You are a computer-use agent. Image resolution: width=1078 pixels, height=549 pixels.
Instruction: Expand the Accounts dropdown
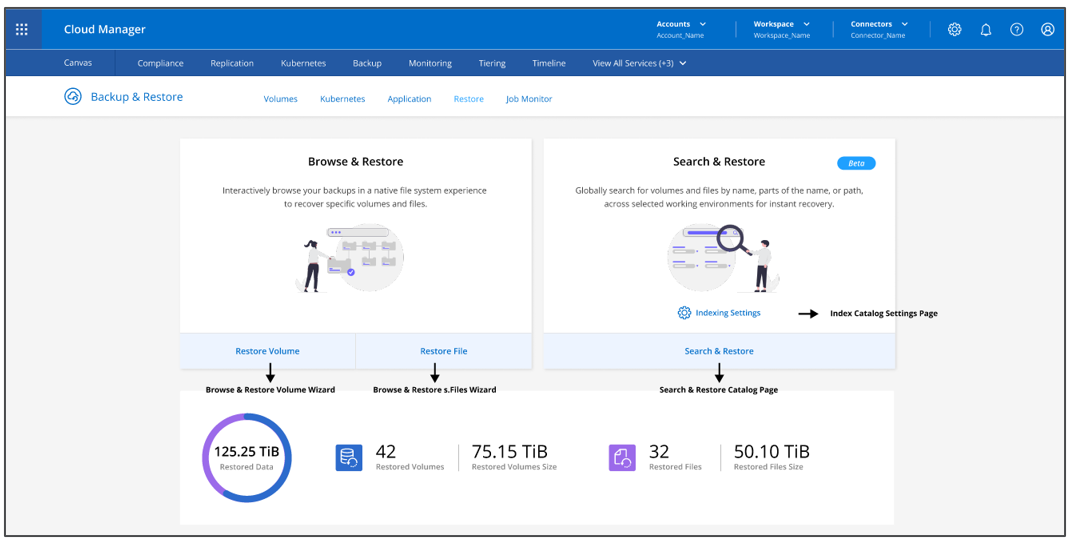(x=681, y=29)
